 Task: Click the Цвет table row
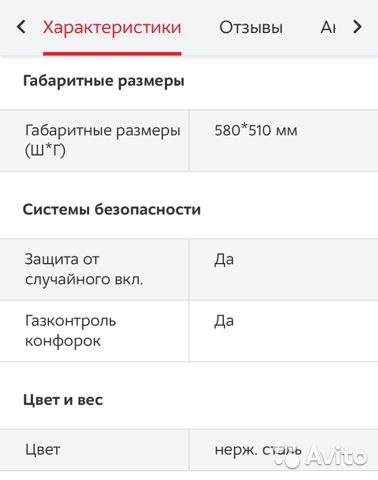[x=189, y=450]
